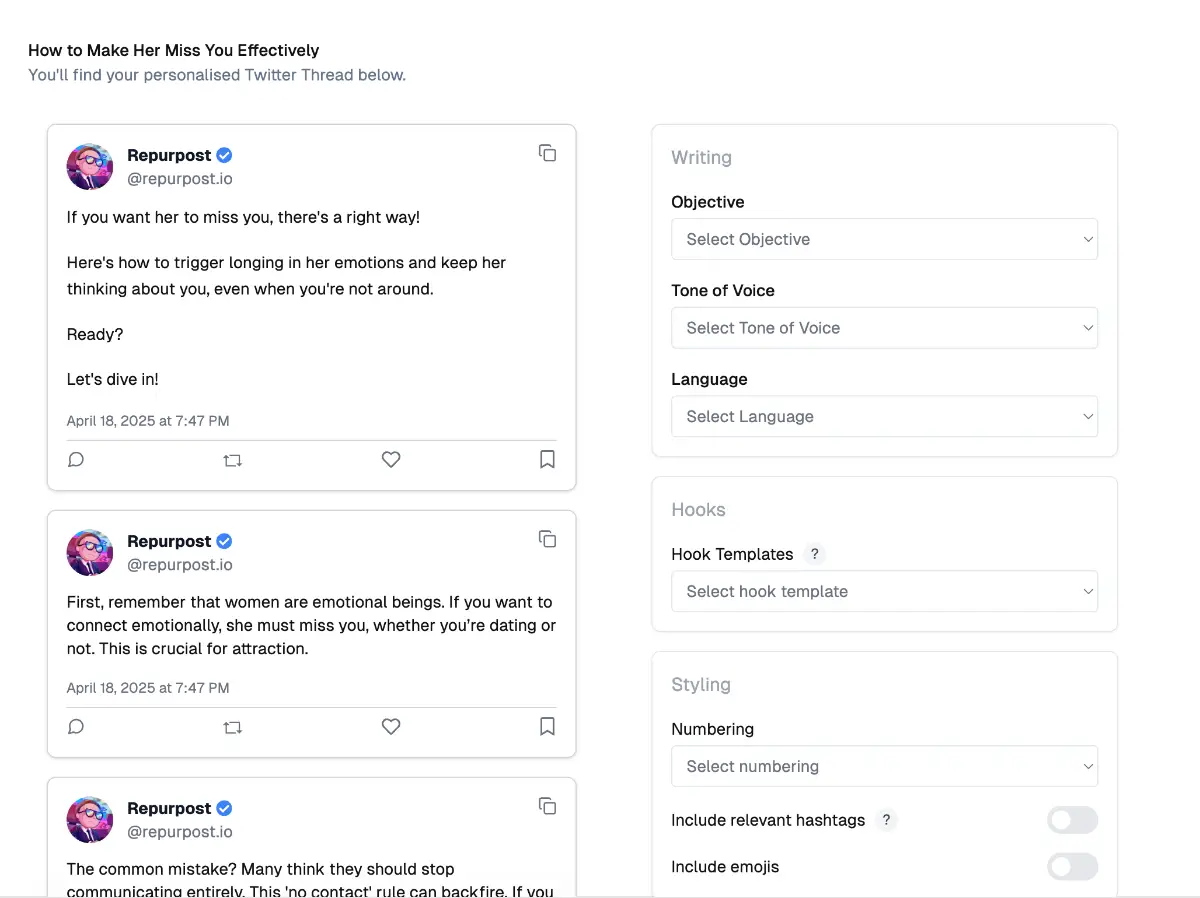Click the retweet icon on the second tweet

point(233,728)
